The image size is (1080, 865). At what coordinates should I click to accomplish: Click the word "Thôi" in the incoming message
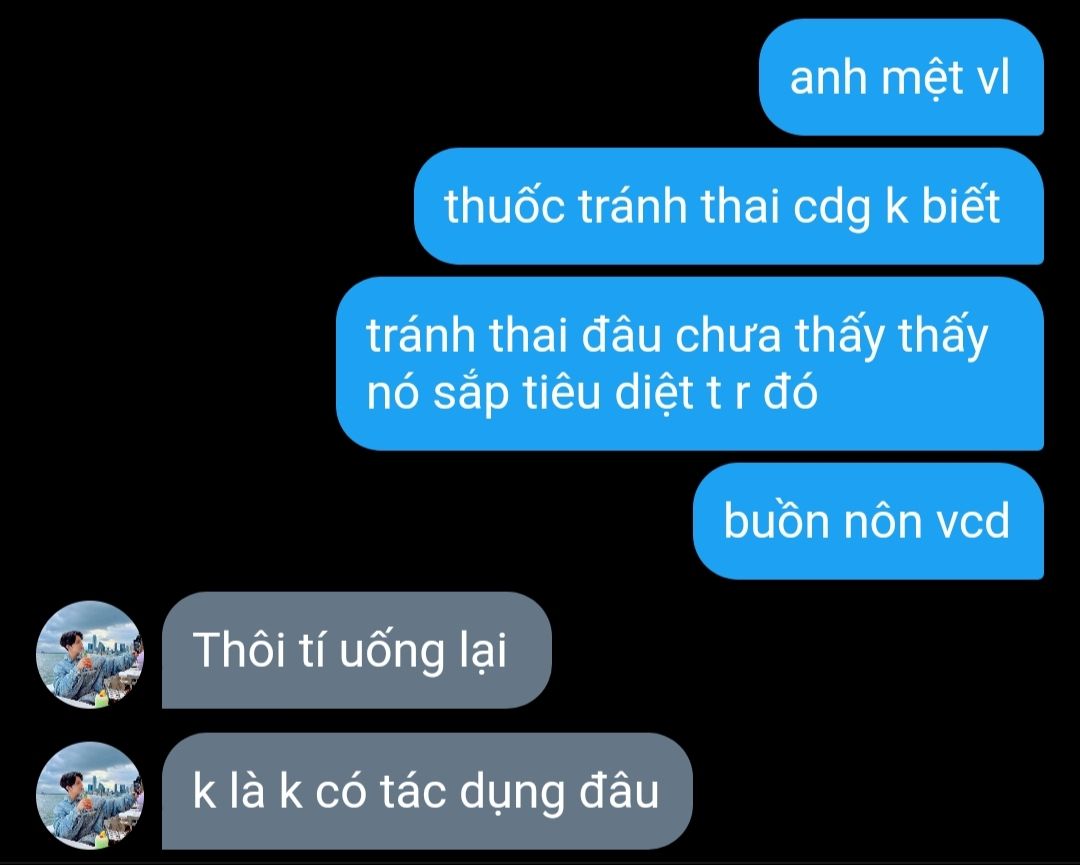click(239, 649)
